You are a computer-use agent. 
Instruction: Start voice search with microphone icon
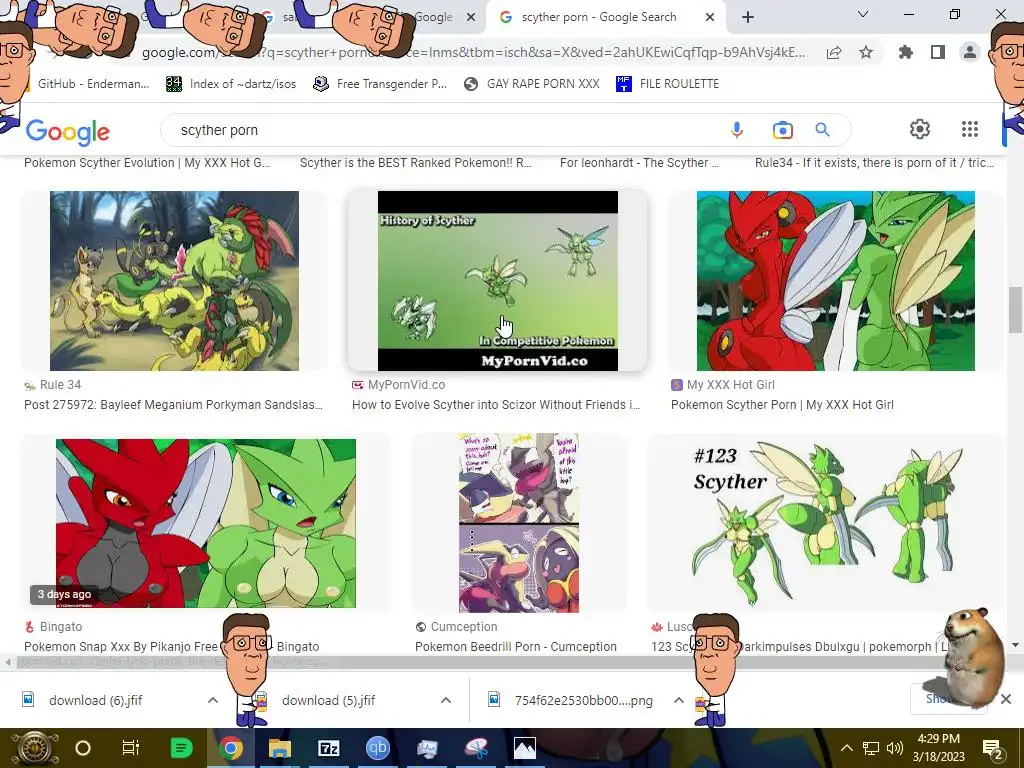(x=737, y=130)
